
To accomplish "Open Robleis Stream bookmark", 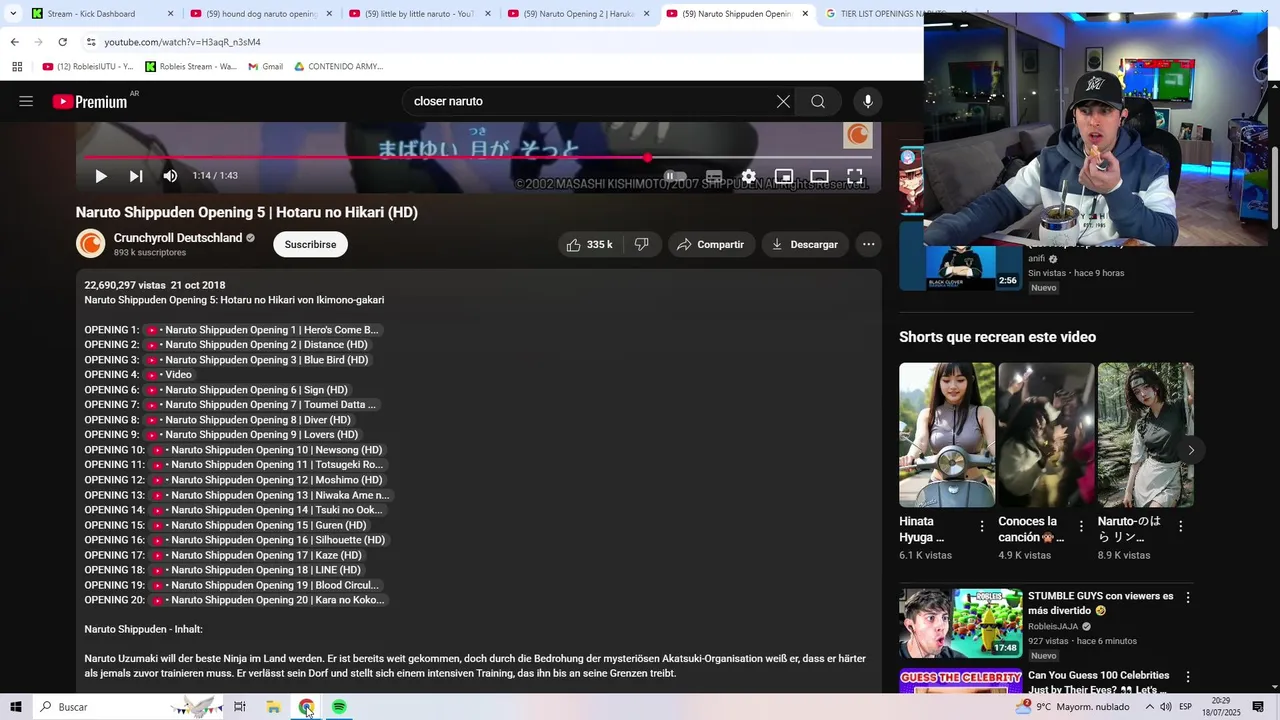I will [191, 67].
